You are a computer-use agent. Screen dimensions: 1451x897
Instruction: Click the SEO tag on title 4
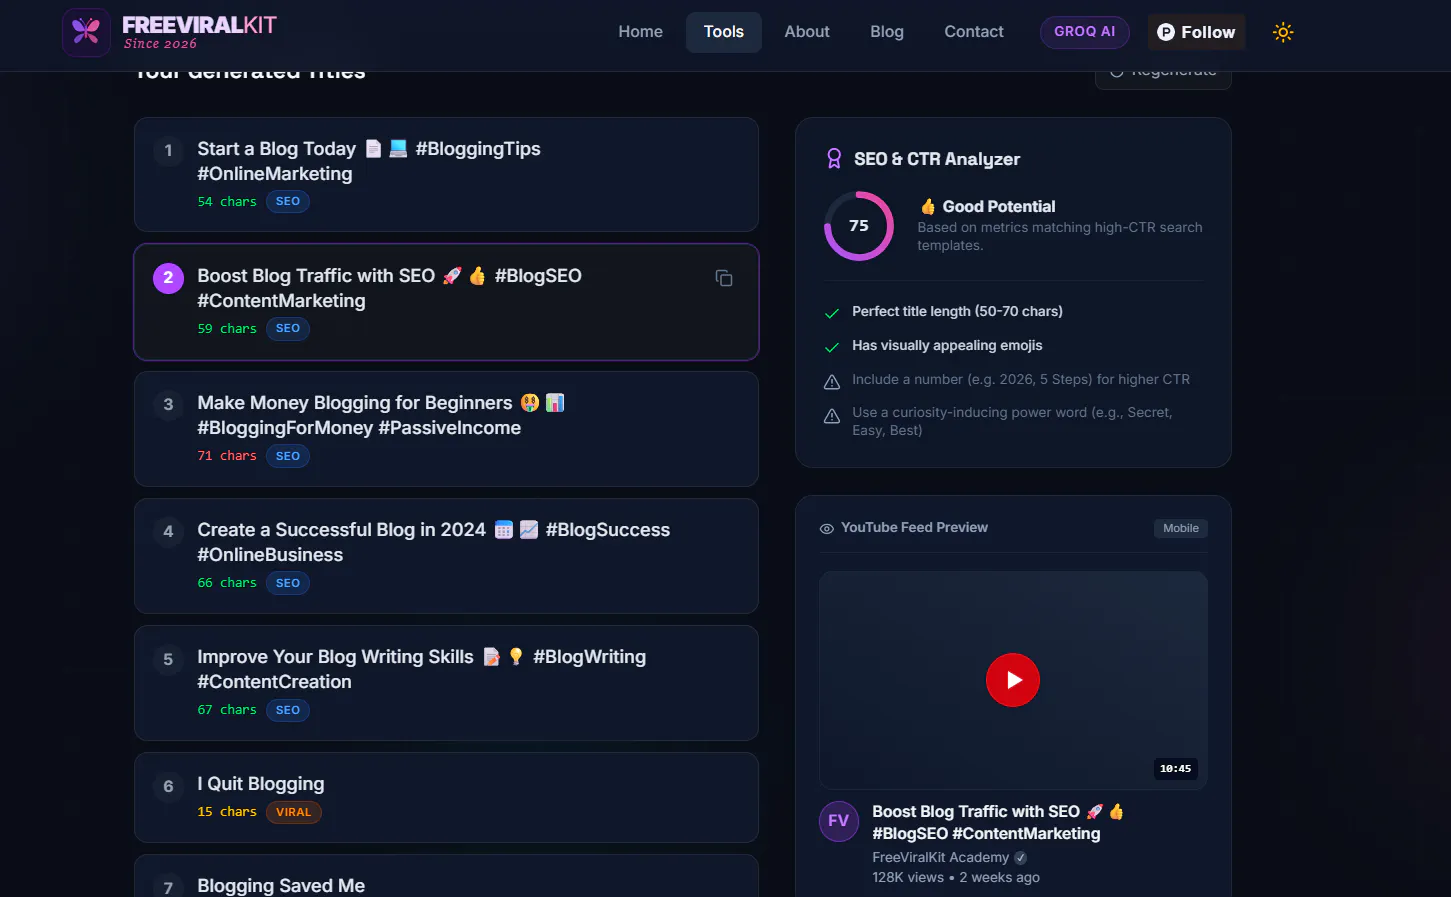click(288, 583)
